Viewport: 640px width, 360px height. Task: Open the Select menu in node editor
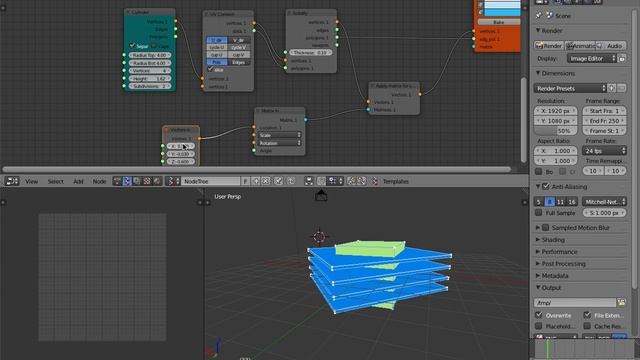(x=56, y=181)
